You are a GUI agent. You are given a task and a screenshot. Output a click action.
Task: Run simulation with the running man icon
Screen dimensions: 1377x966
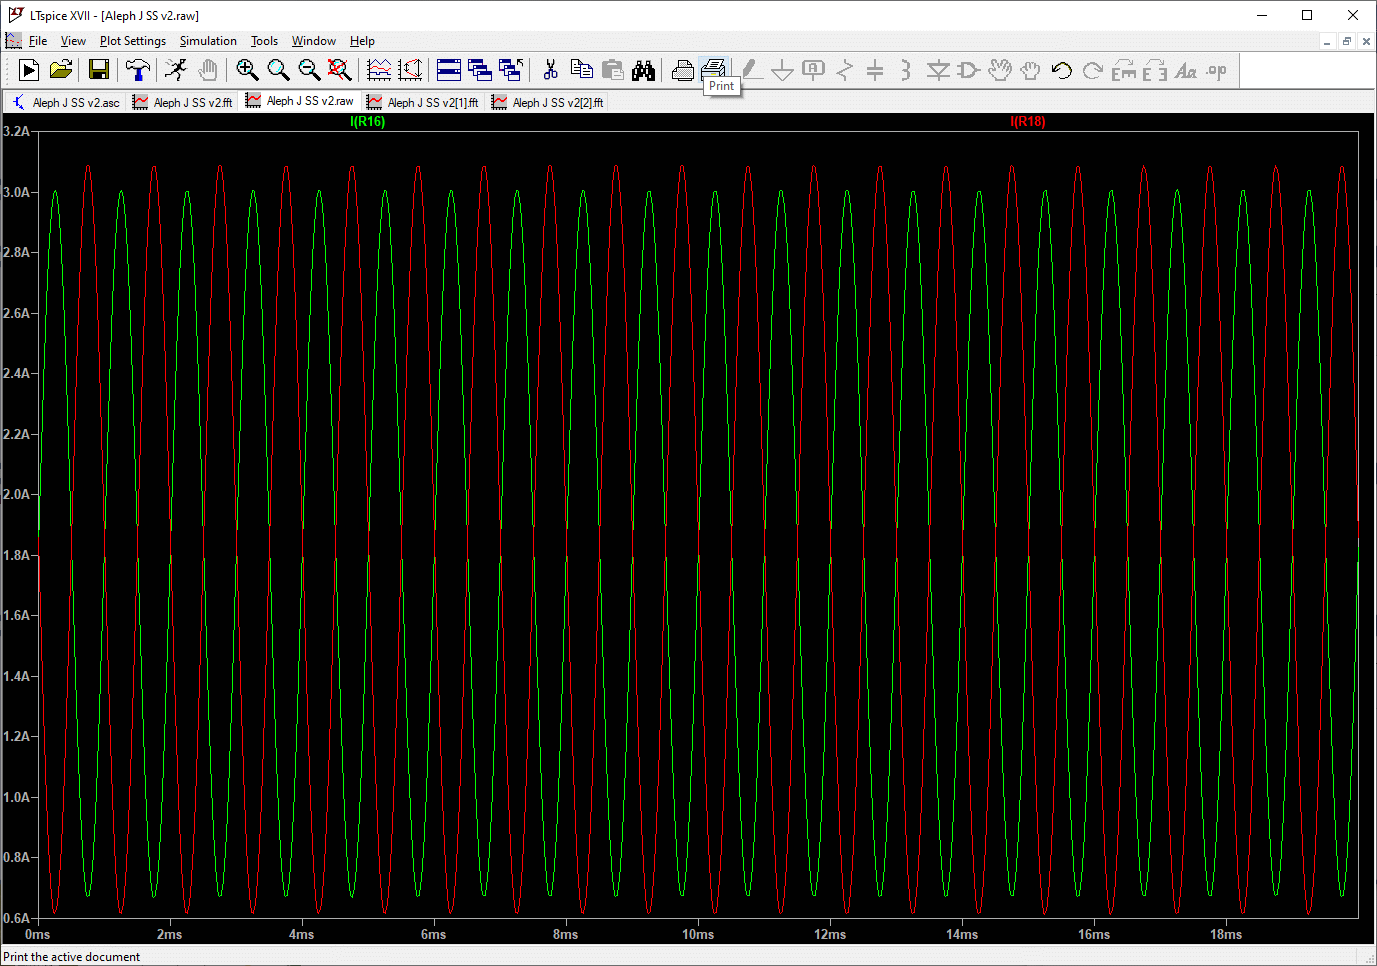pyautogui.click(x=176, y=70)
